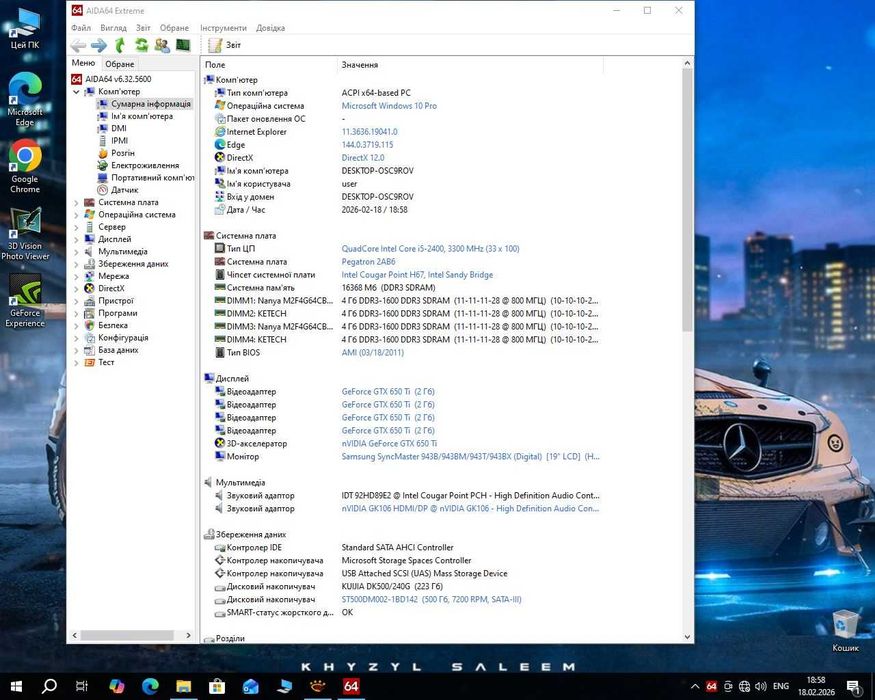Expand the DirectX tree node
The width and height of the screenshot is (875, 700).
click(76, 289)
